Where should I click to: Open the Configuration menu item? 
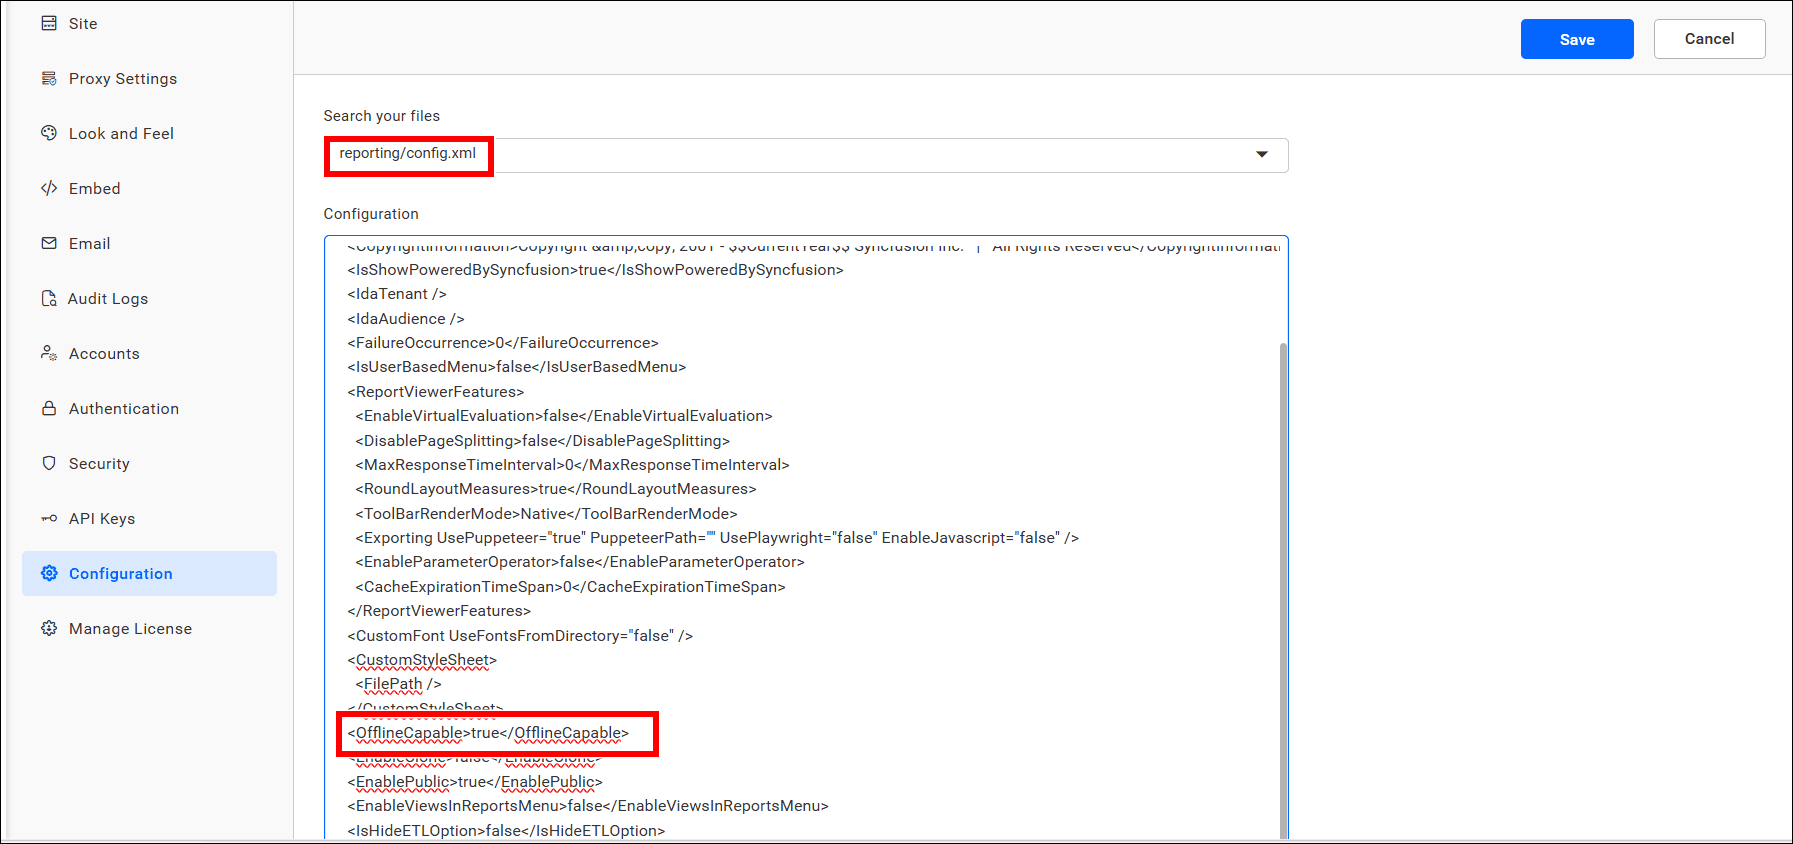(120, 574)
